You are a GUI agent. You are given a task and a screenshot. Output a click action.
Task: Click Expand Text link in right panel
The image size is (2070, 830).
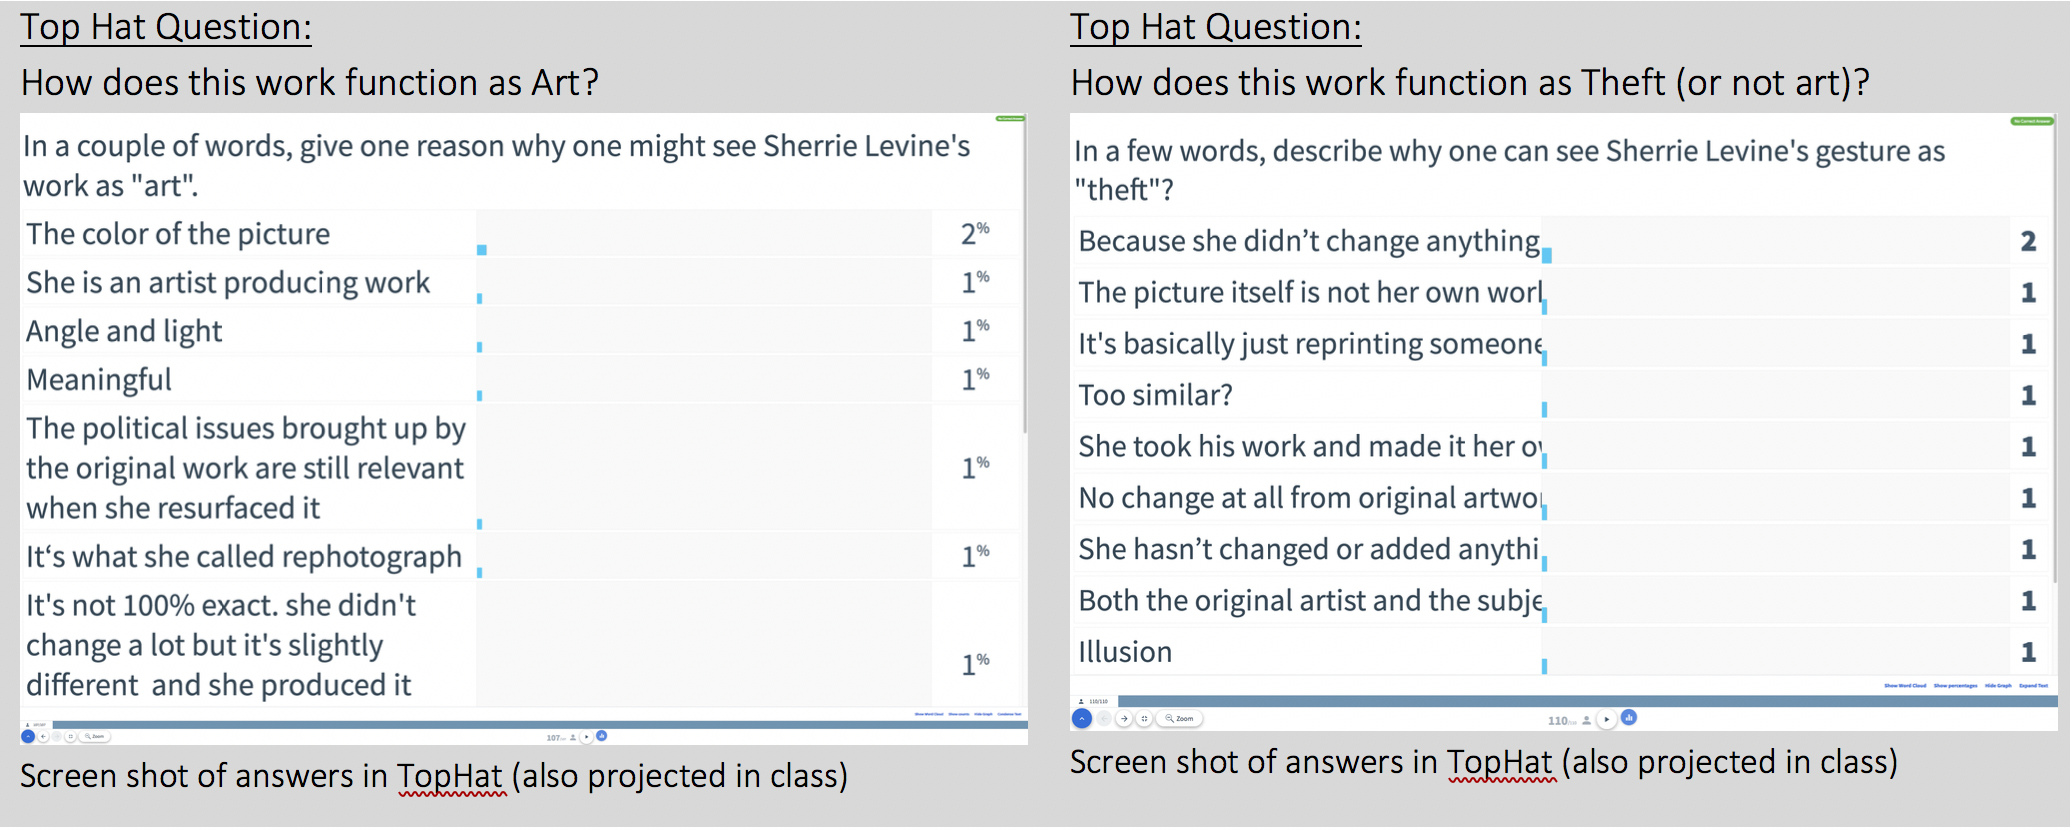[x=2033, y=686]
